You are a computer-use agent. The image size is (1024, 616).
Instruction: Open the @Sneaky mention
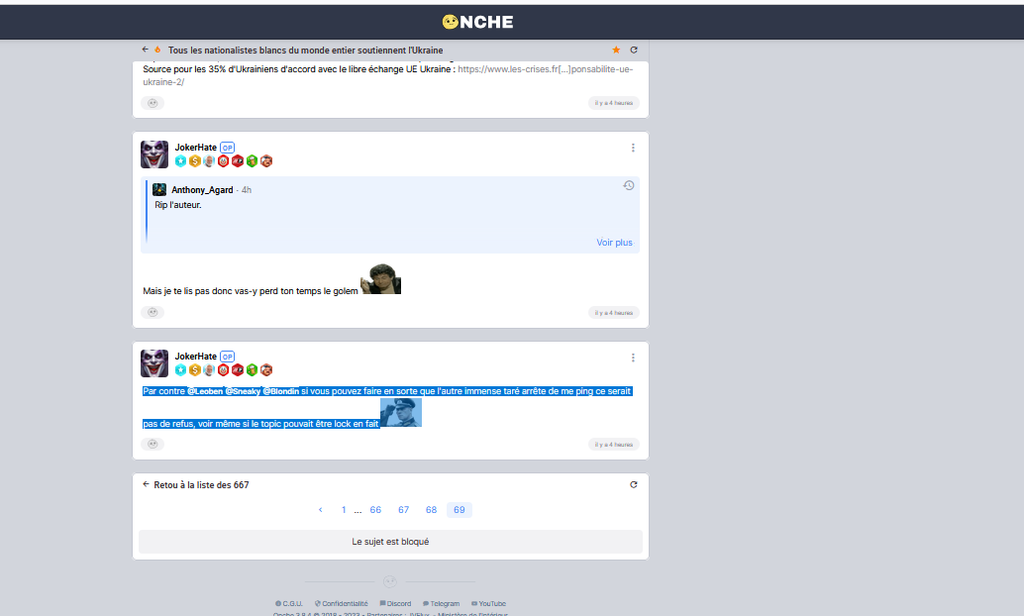click(x=243, y=391)
